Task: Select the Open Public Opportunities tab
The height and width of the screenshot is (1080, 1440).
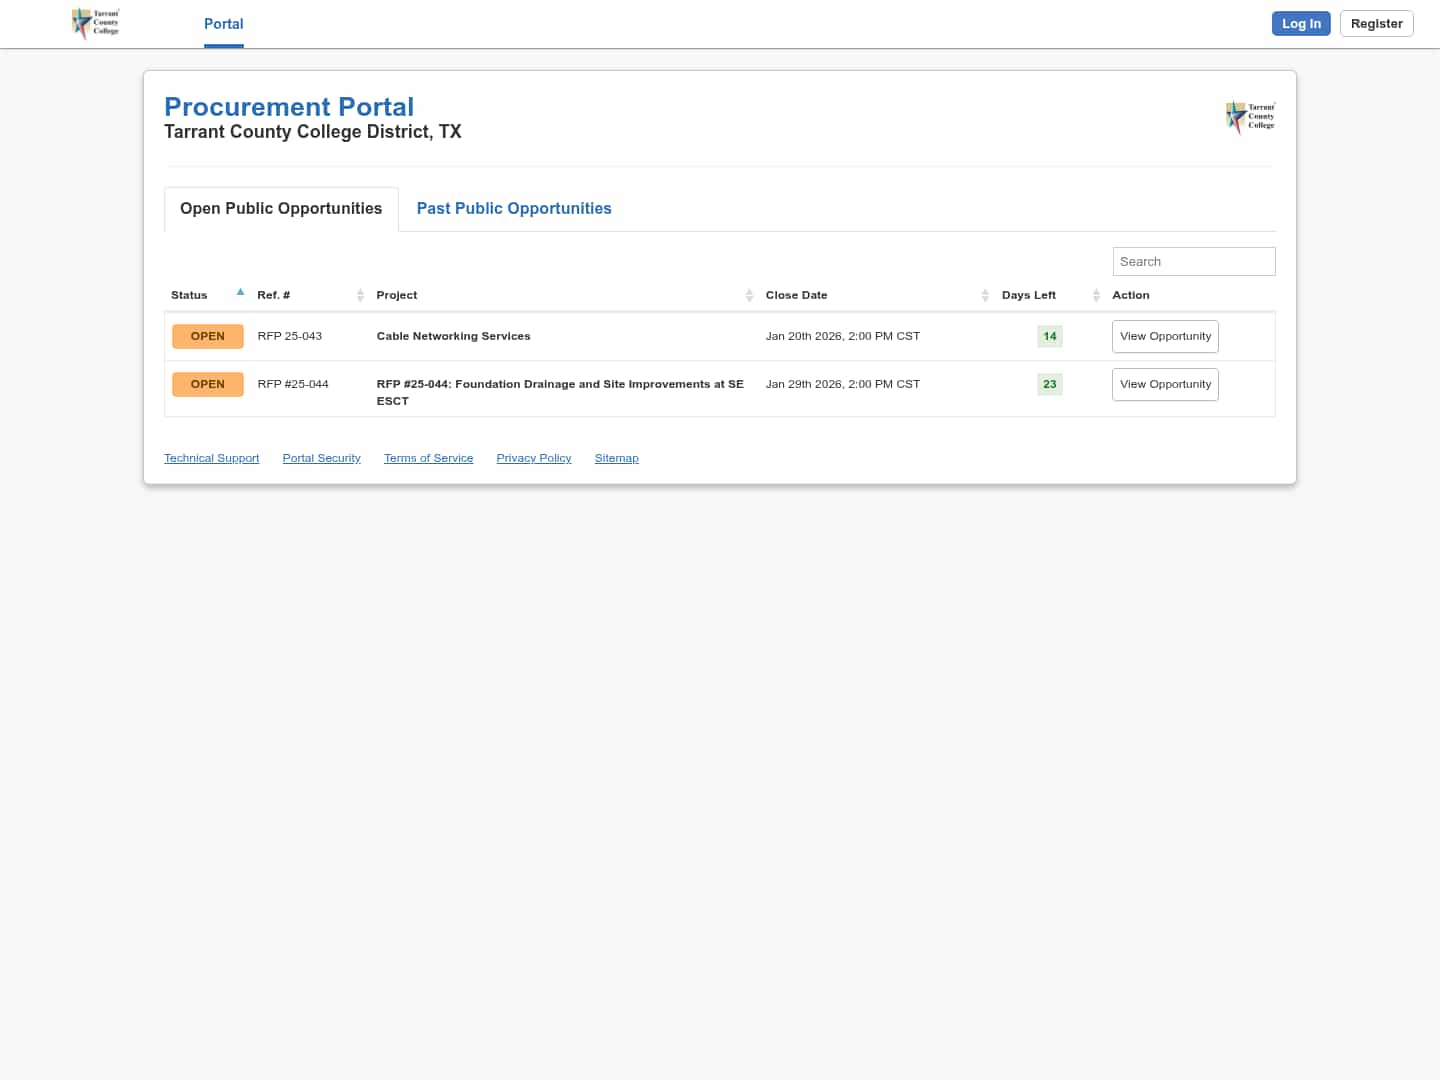Action: coord(281,208)
